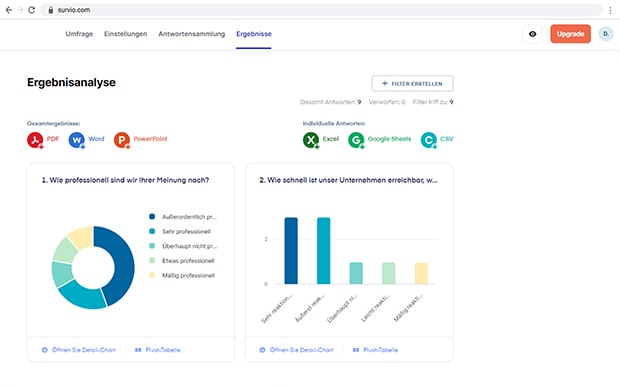Download individual answers as Excel
The width and height of the screenshot is (620, 387).
(321, 140)
